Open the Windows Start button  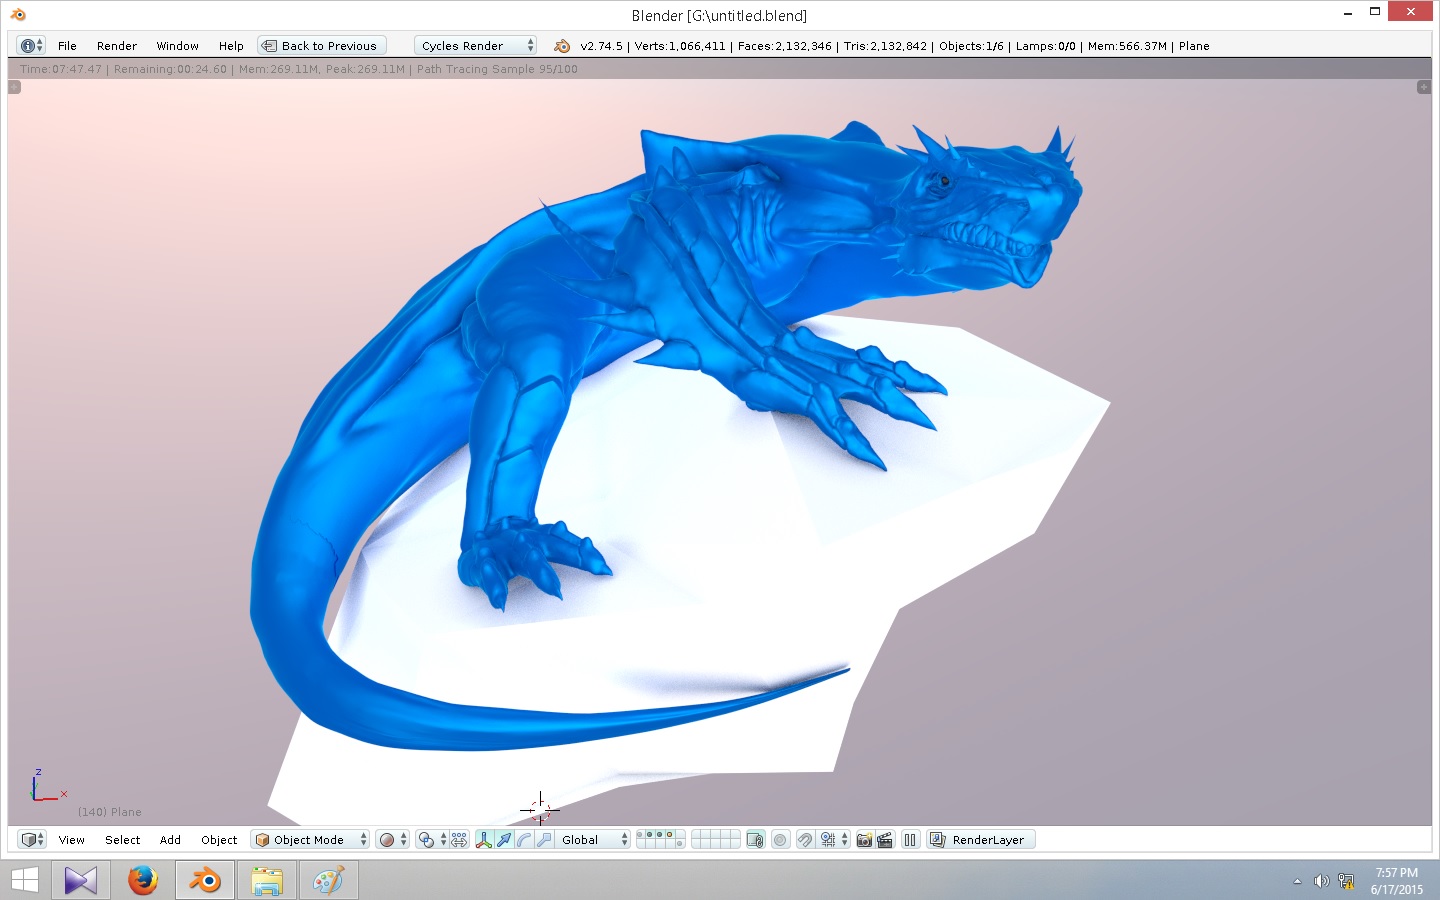[24, 880]
